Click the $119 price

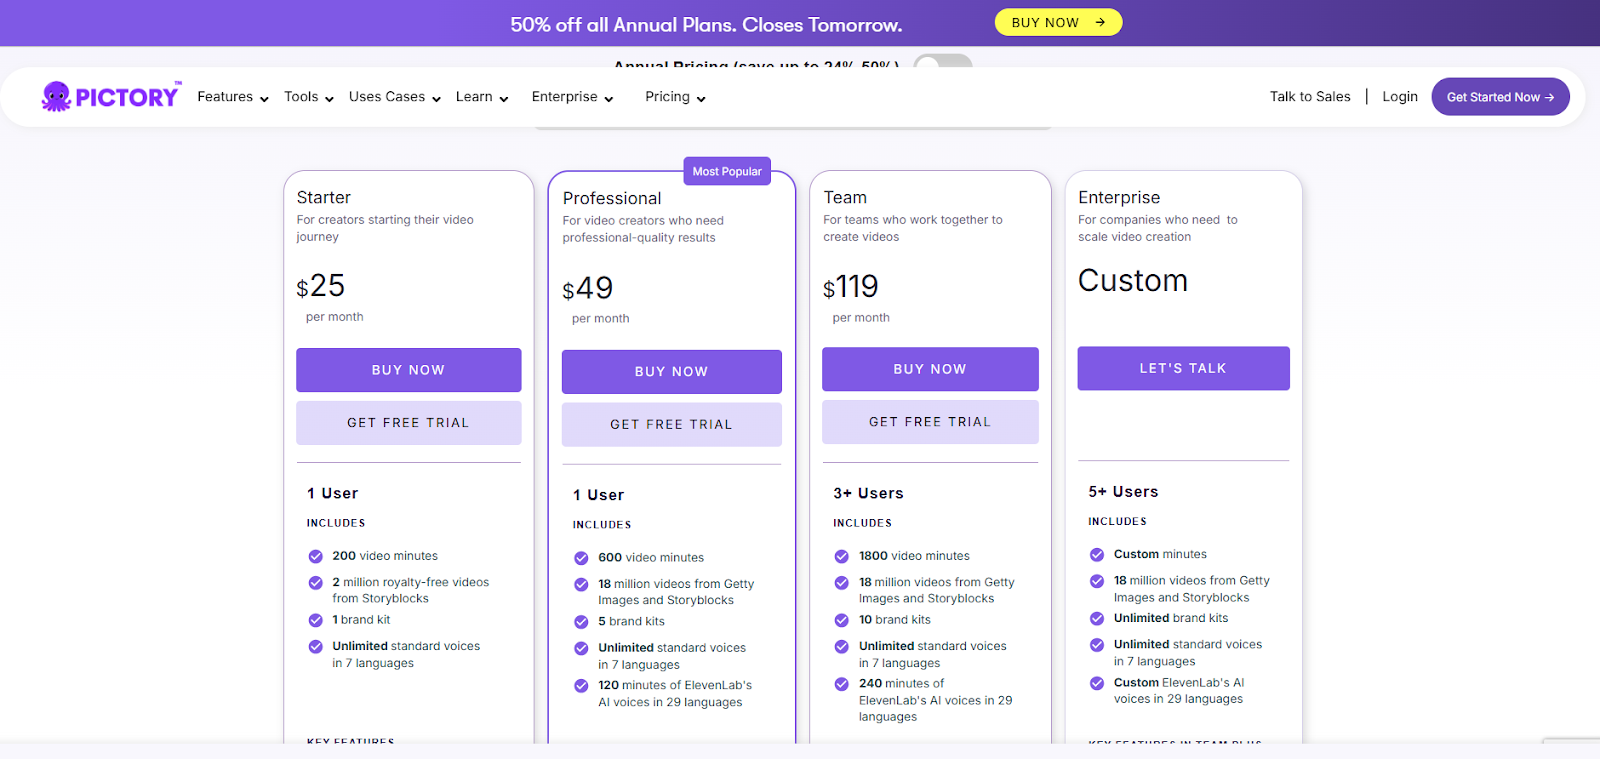pyautogui.click(x=851, y=287)
